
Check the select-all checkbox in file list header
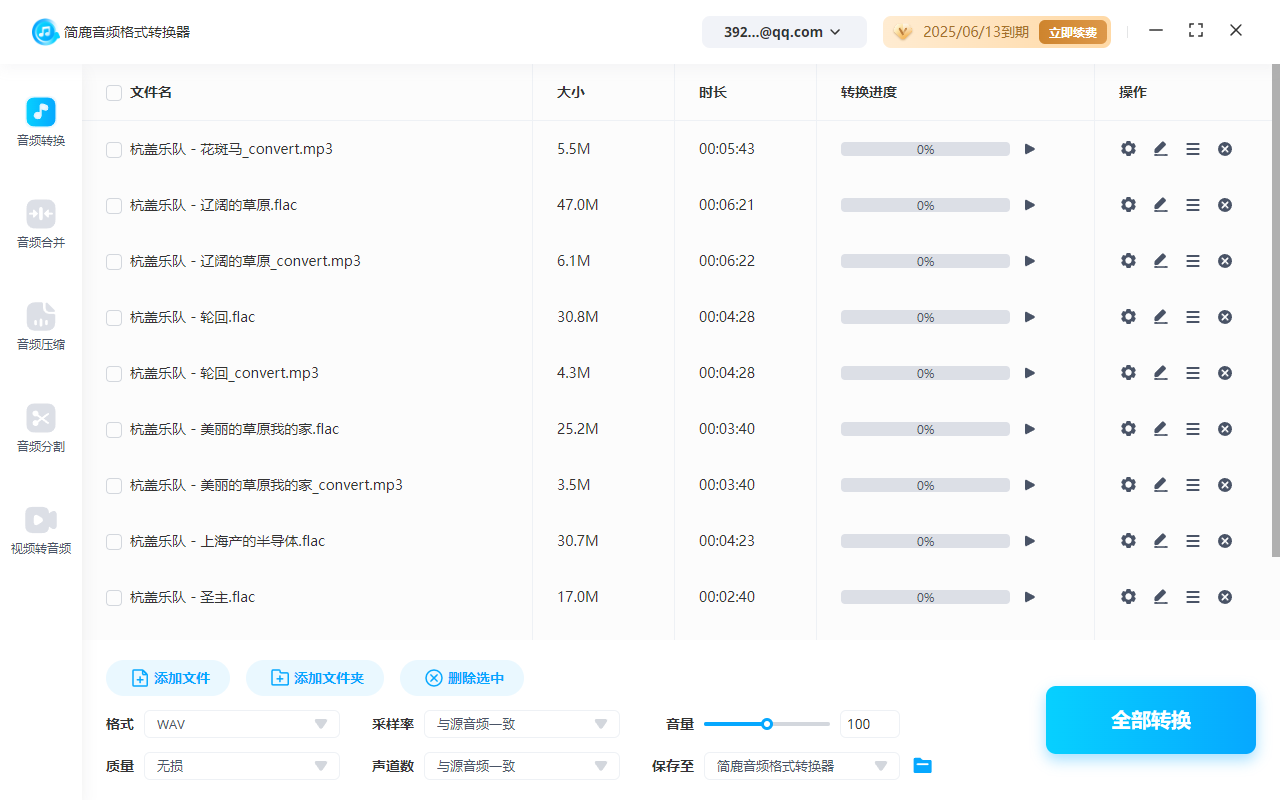[x=113, y=92]
